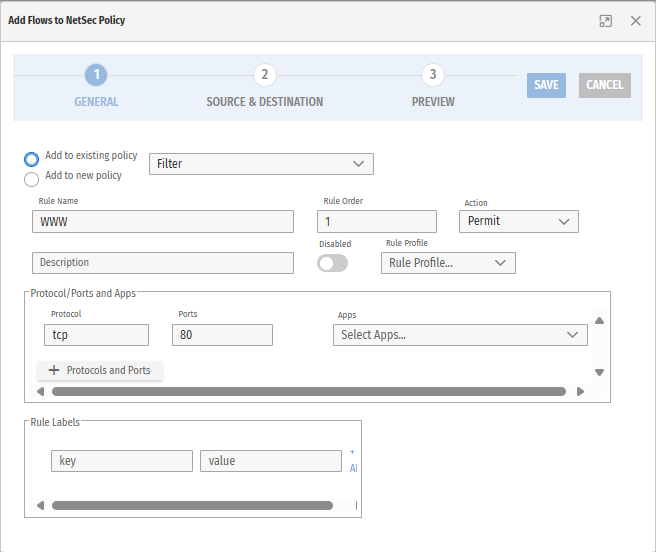Click the up arrow in Protocol/Ports scroll area

coord(599,321)
